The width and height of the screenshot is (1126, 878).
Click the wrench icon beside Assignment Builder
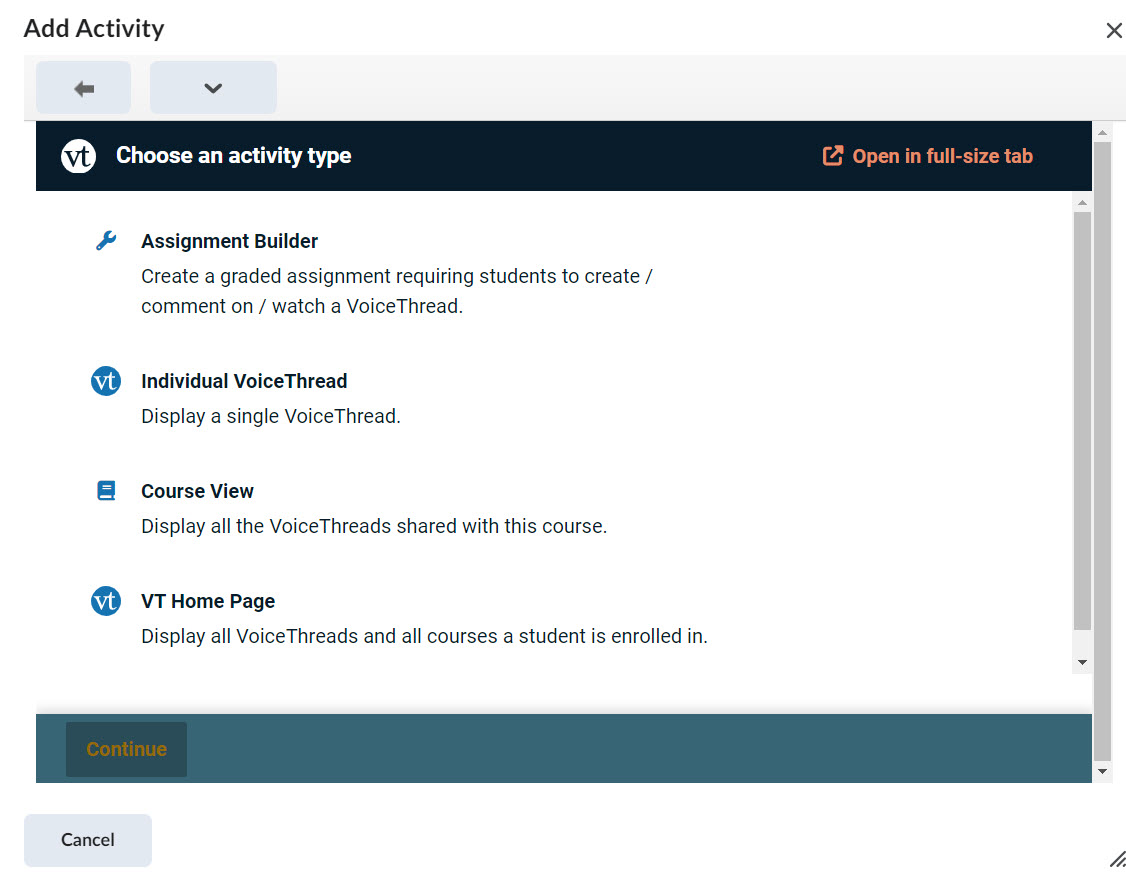tap(106, 239)
